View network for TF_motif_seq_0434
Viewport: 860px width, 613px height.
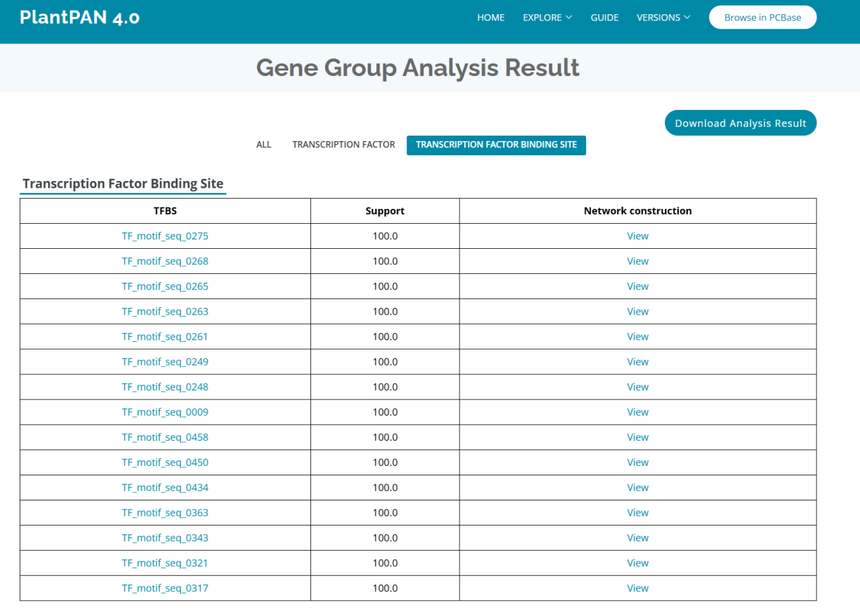click(x=637, y=488)
